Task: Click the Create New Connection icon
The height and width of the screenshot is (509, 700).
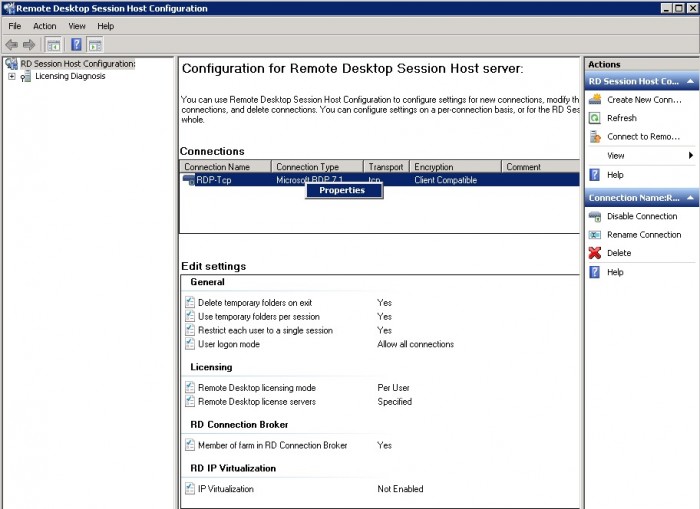Action: pos(595,100)
